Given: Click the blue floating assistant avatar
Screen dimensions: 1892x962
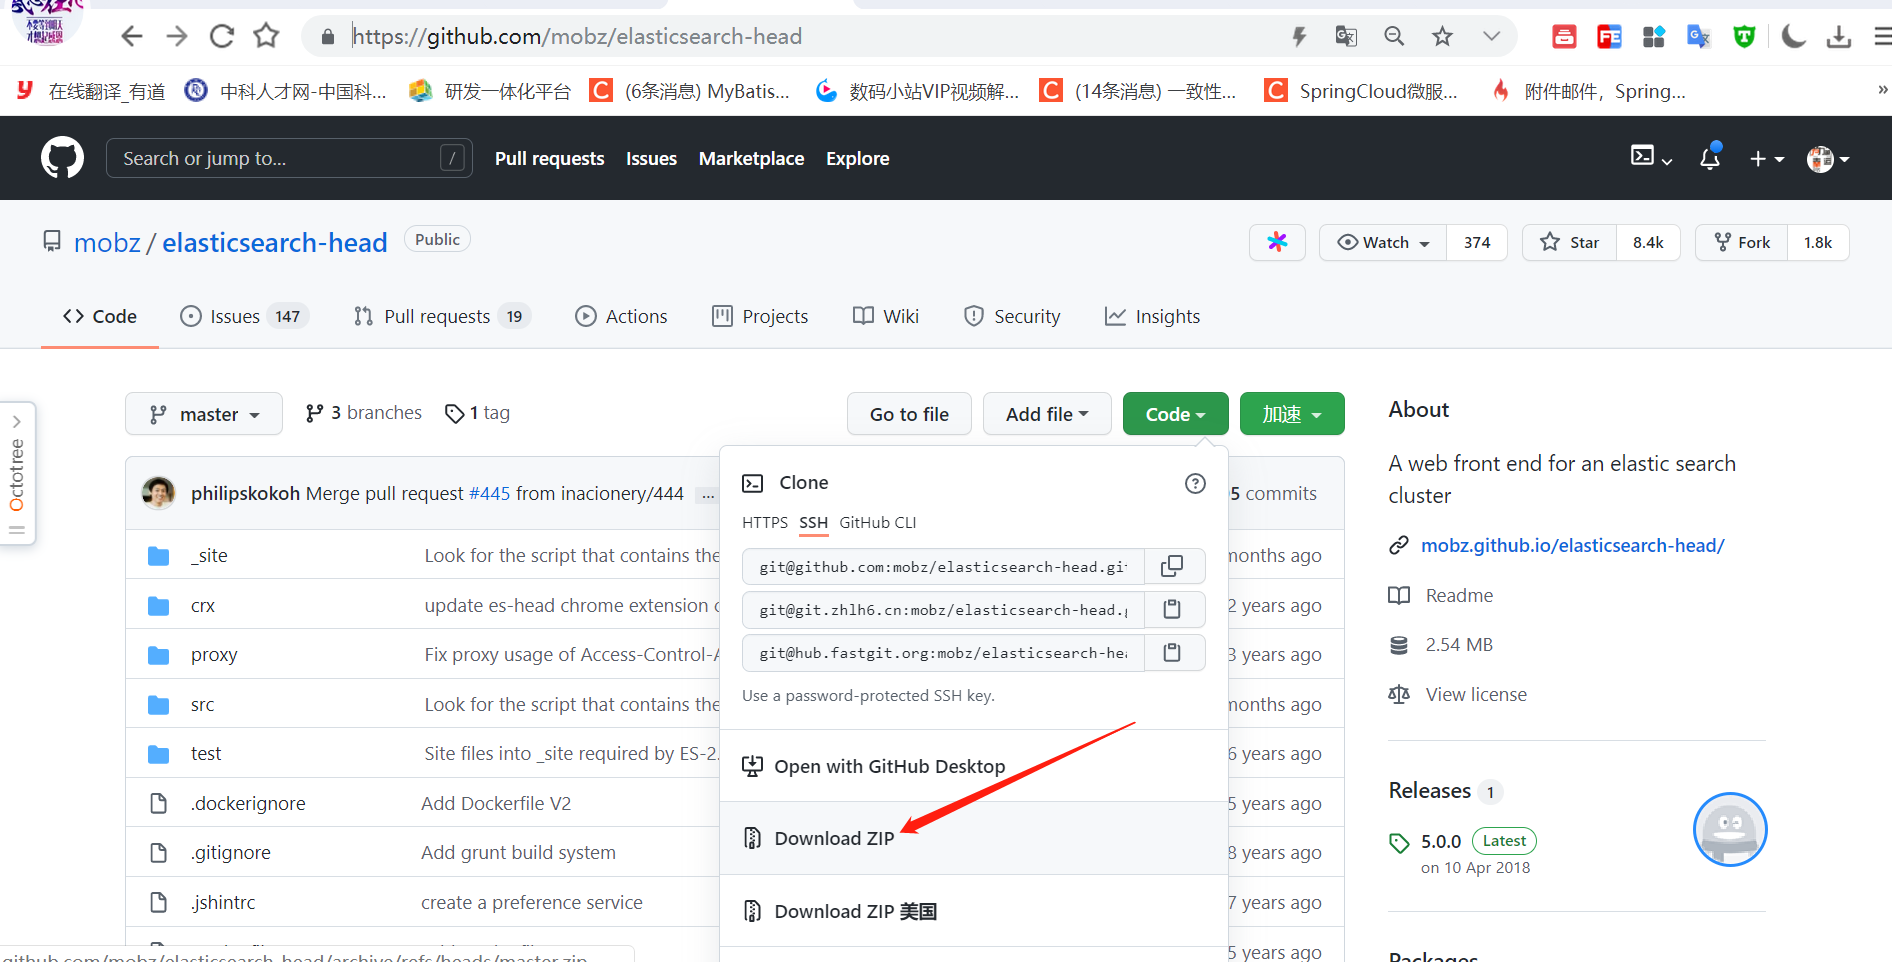Looking at the screenshot, I should (1730, 829).
